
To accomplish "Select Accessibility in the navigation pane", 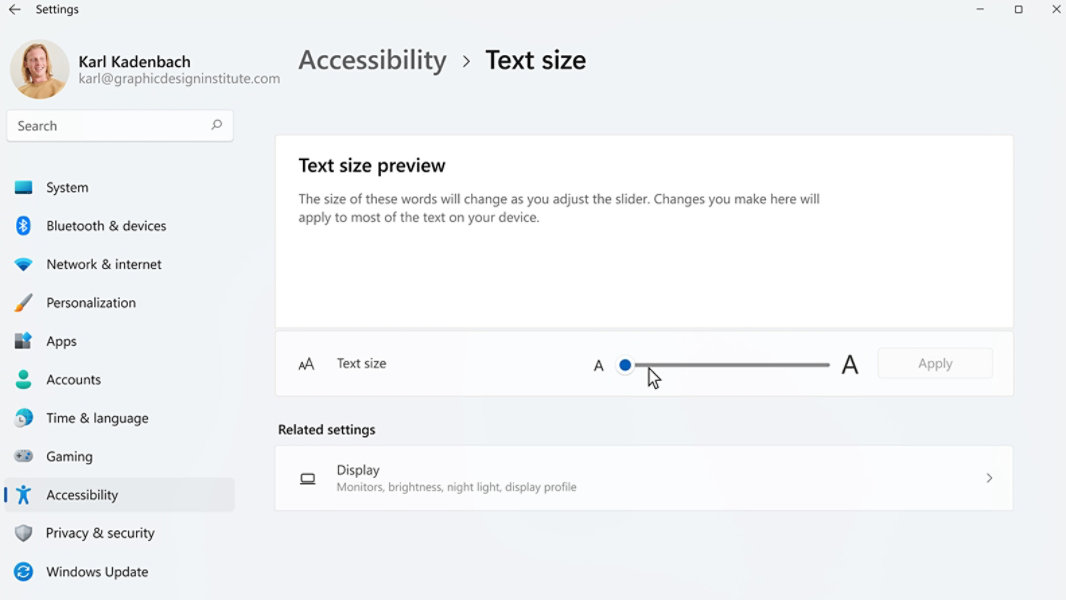I will (82, 494).
